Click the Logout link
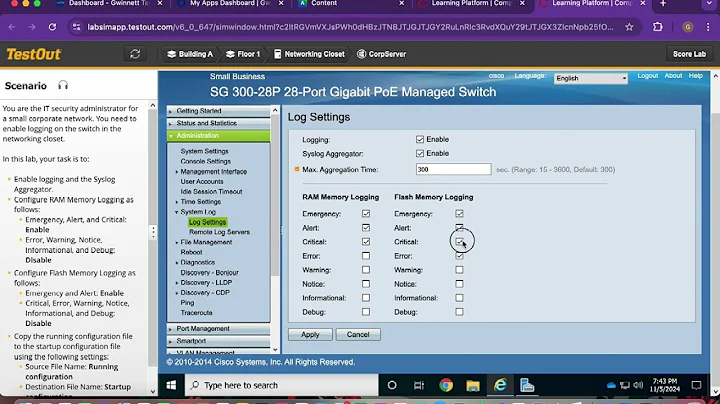The height and width of the screenshot is (404, 720). [x=647, y=76]
